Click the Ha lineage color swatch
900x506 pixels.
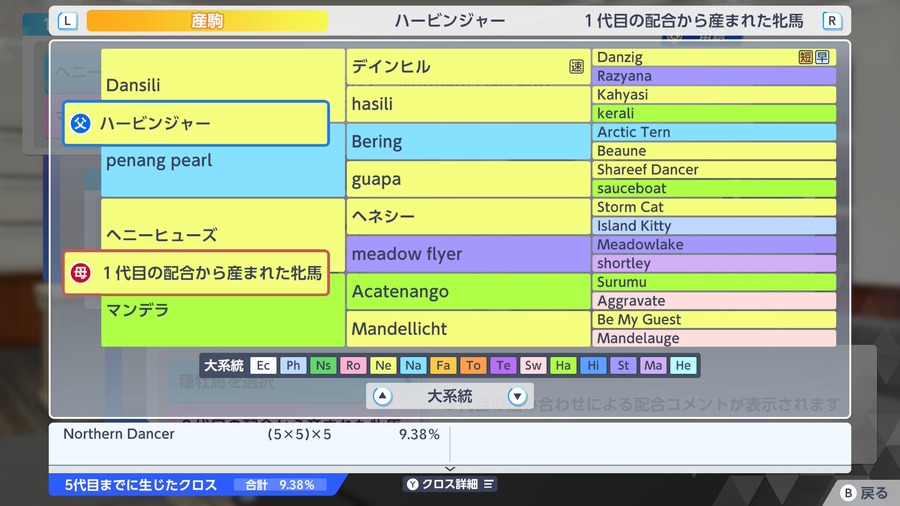[563, 365]
